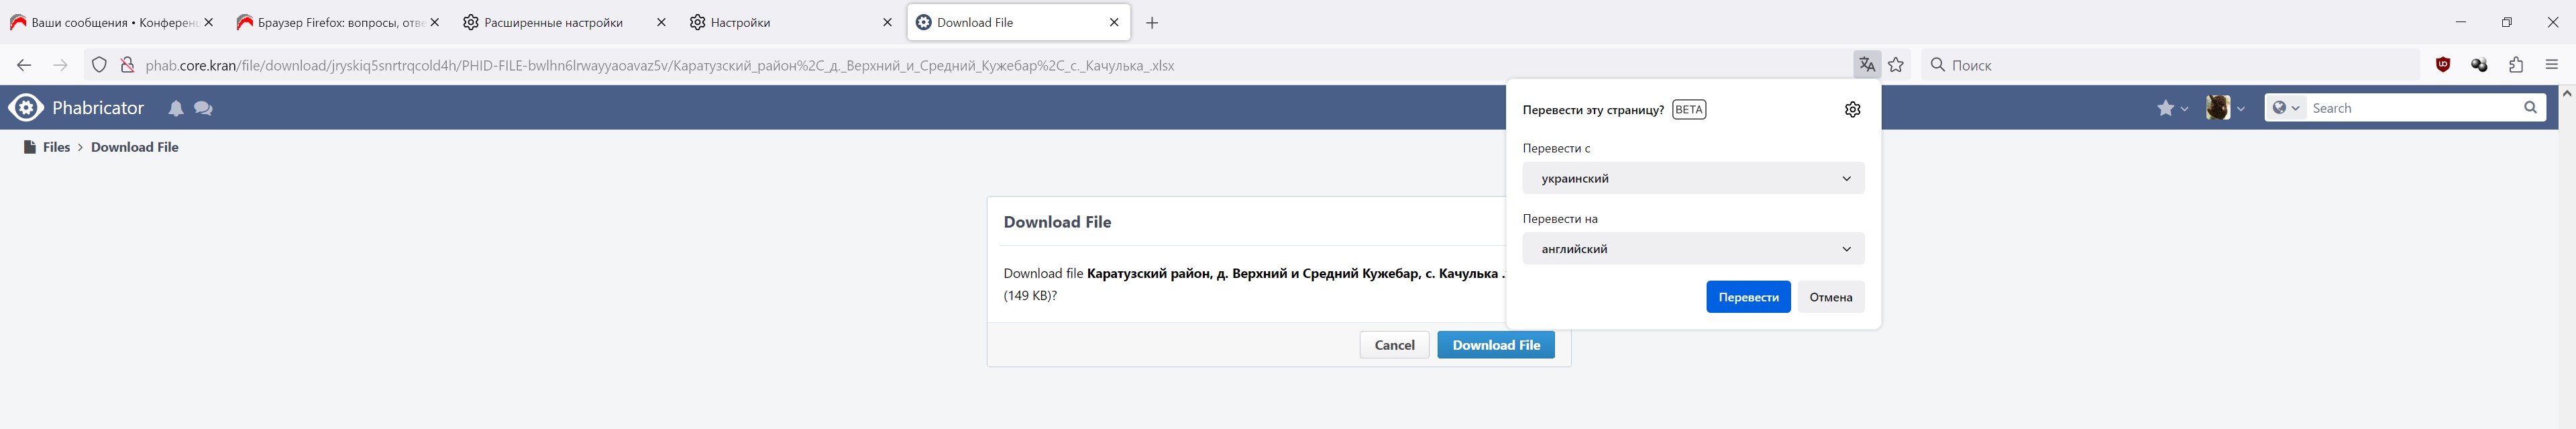Bookmark this page with star icon
The image size is (2576, 429).
click(1896, 65)
